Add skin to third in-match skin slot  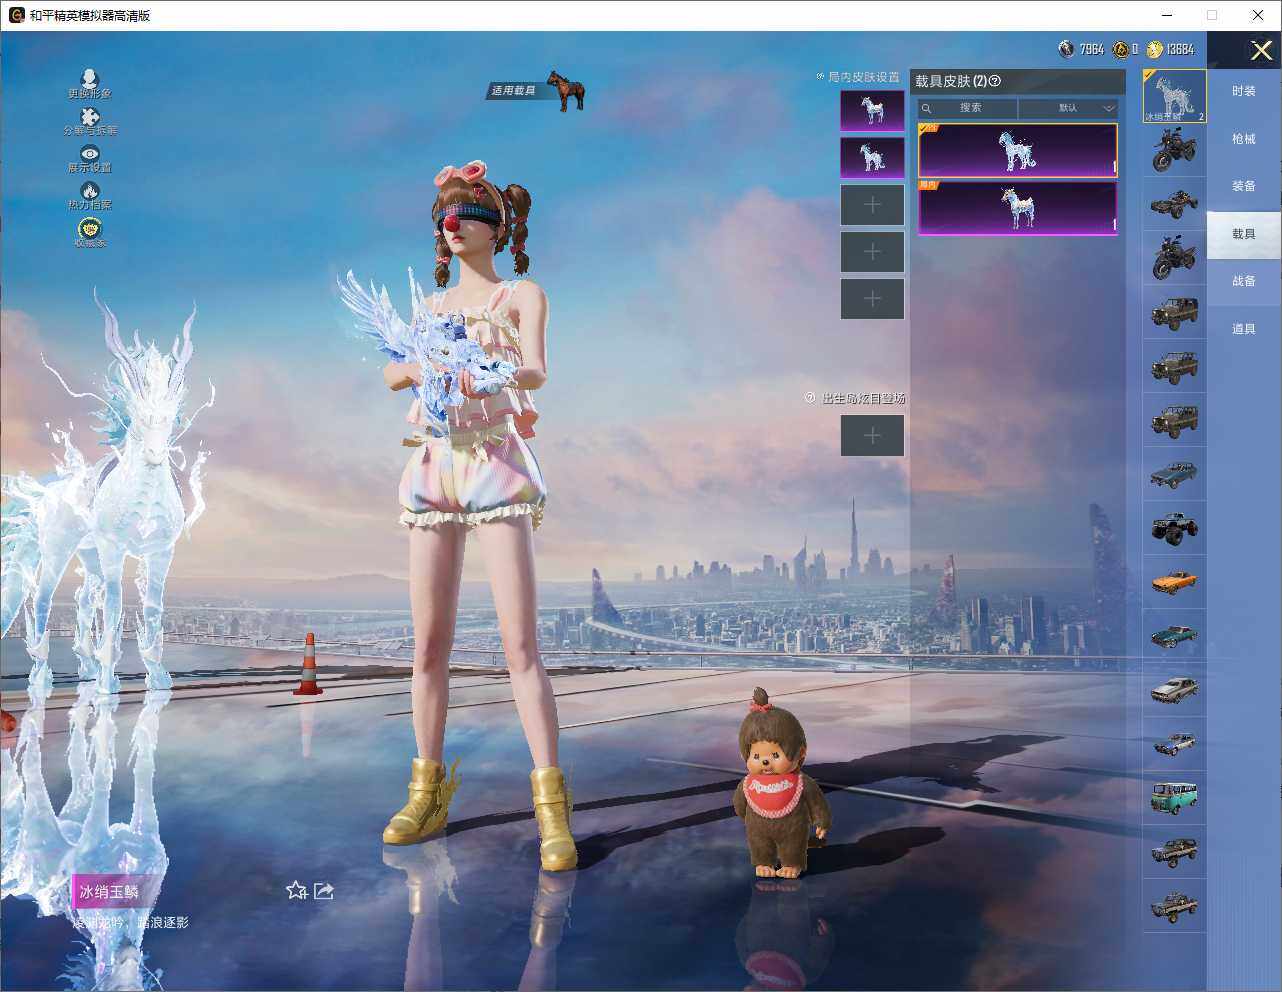click(872, 205)
